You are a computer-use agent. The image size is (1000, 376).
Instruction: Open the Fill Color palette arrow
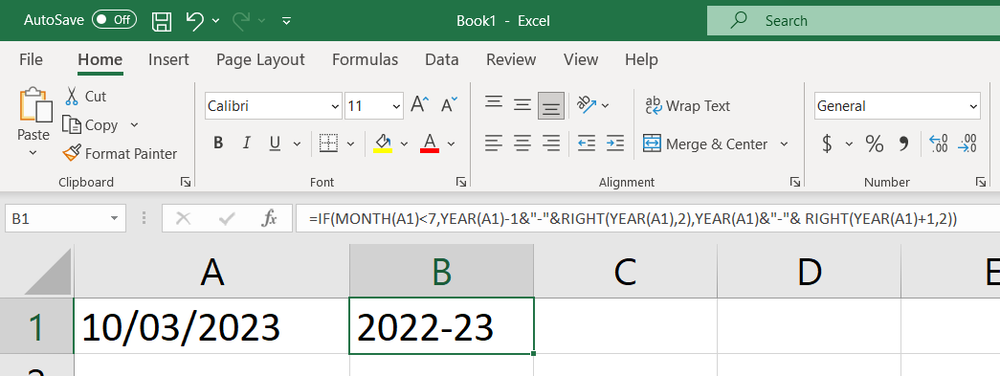click(404, 143)
